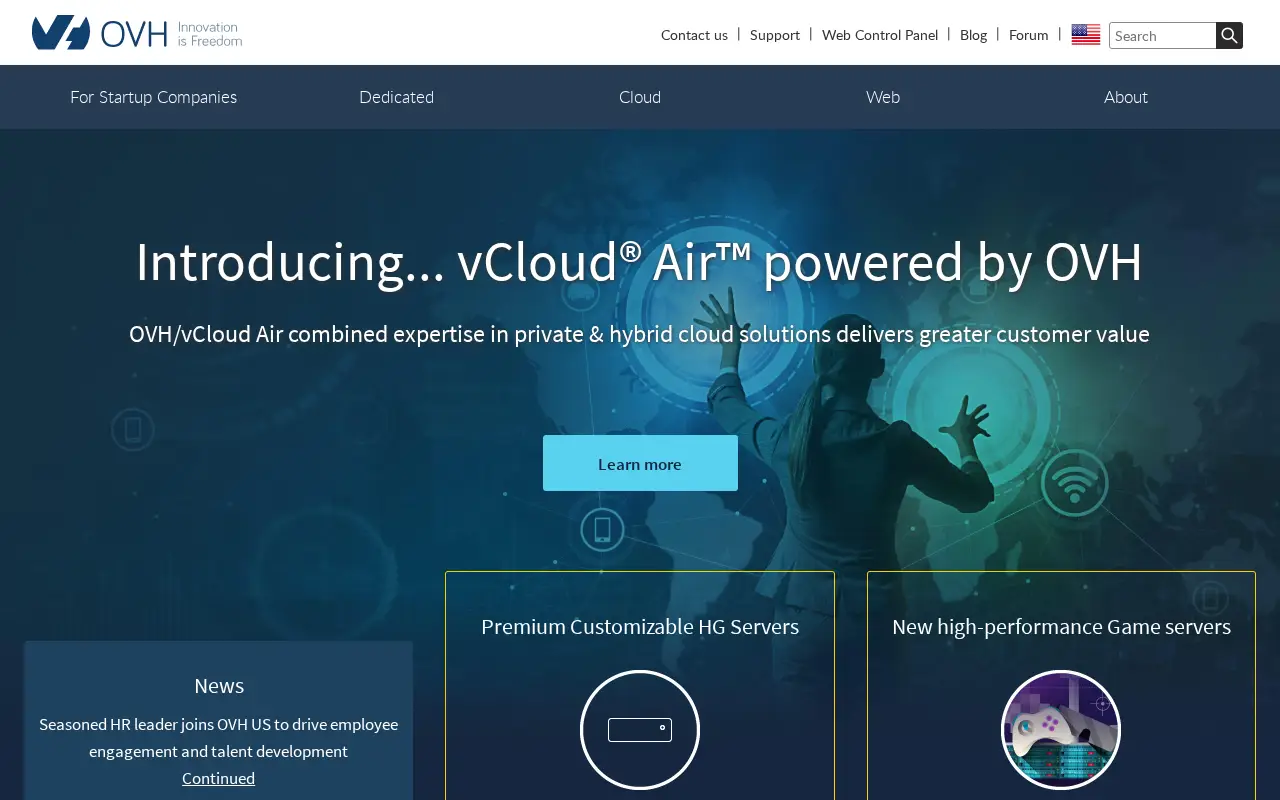Open the About menu
Screen dimensions: 1280x800
click(1126, 97)
